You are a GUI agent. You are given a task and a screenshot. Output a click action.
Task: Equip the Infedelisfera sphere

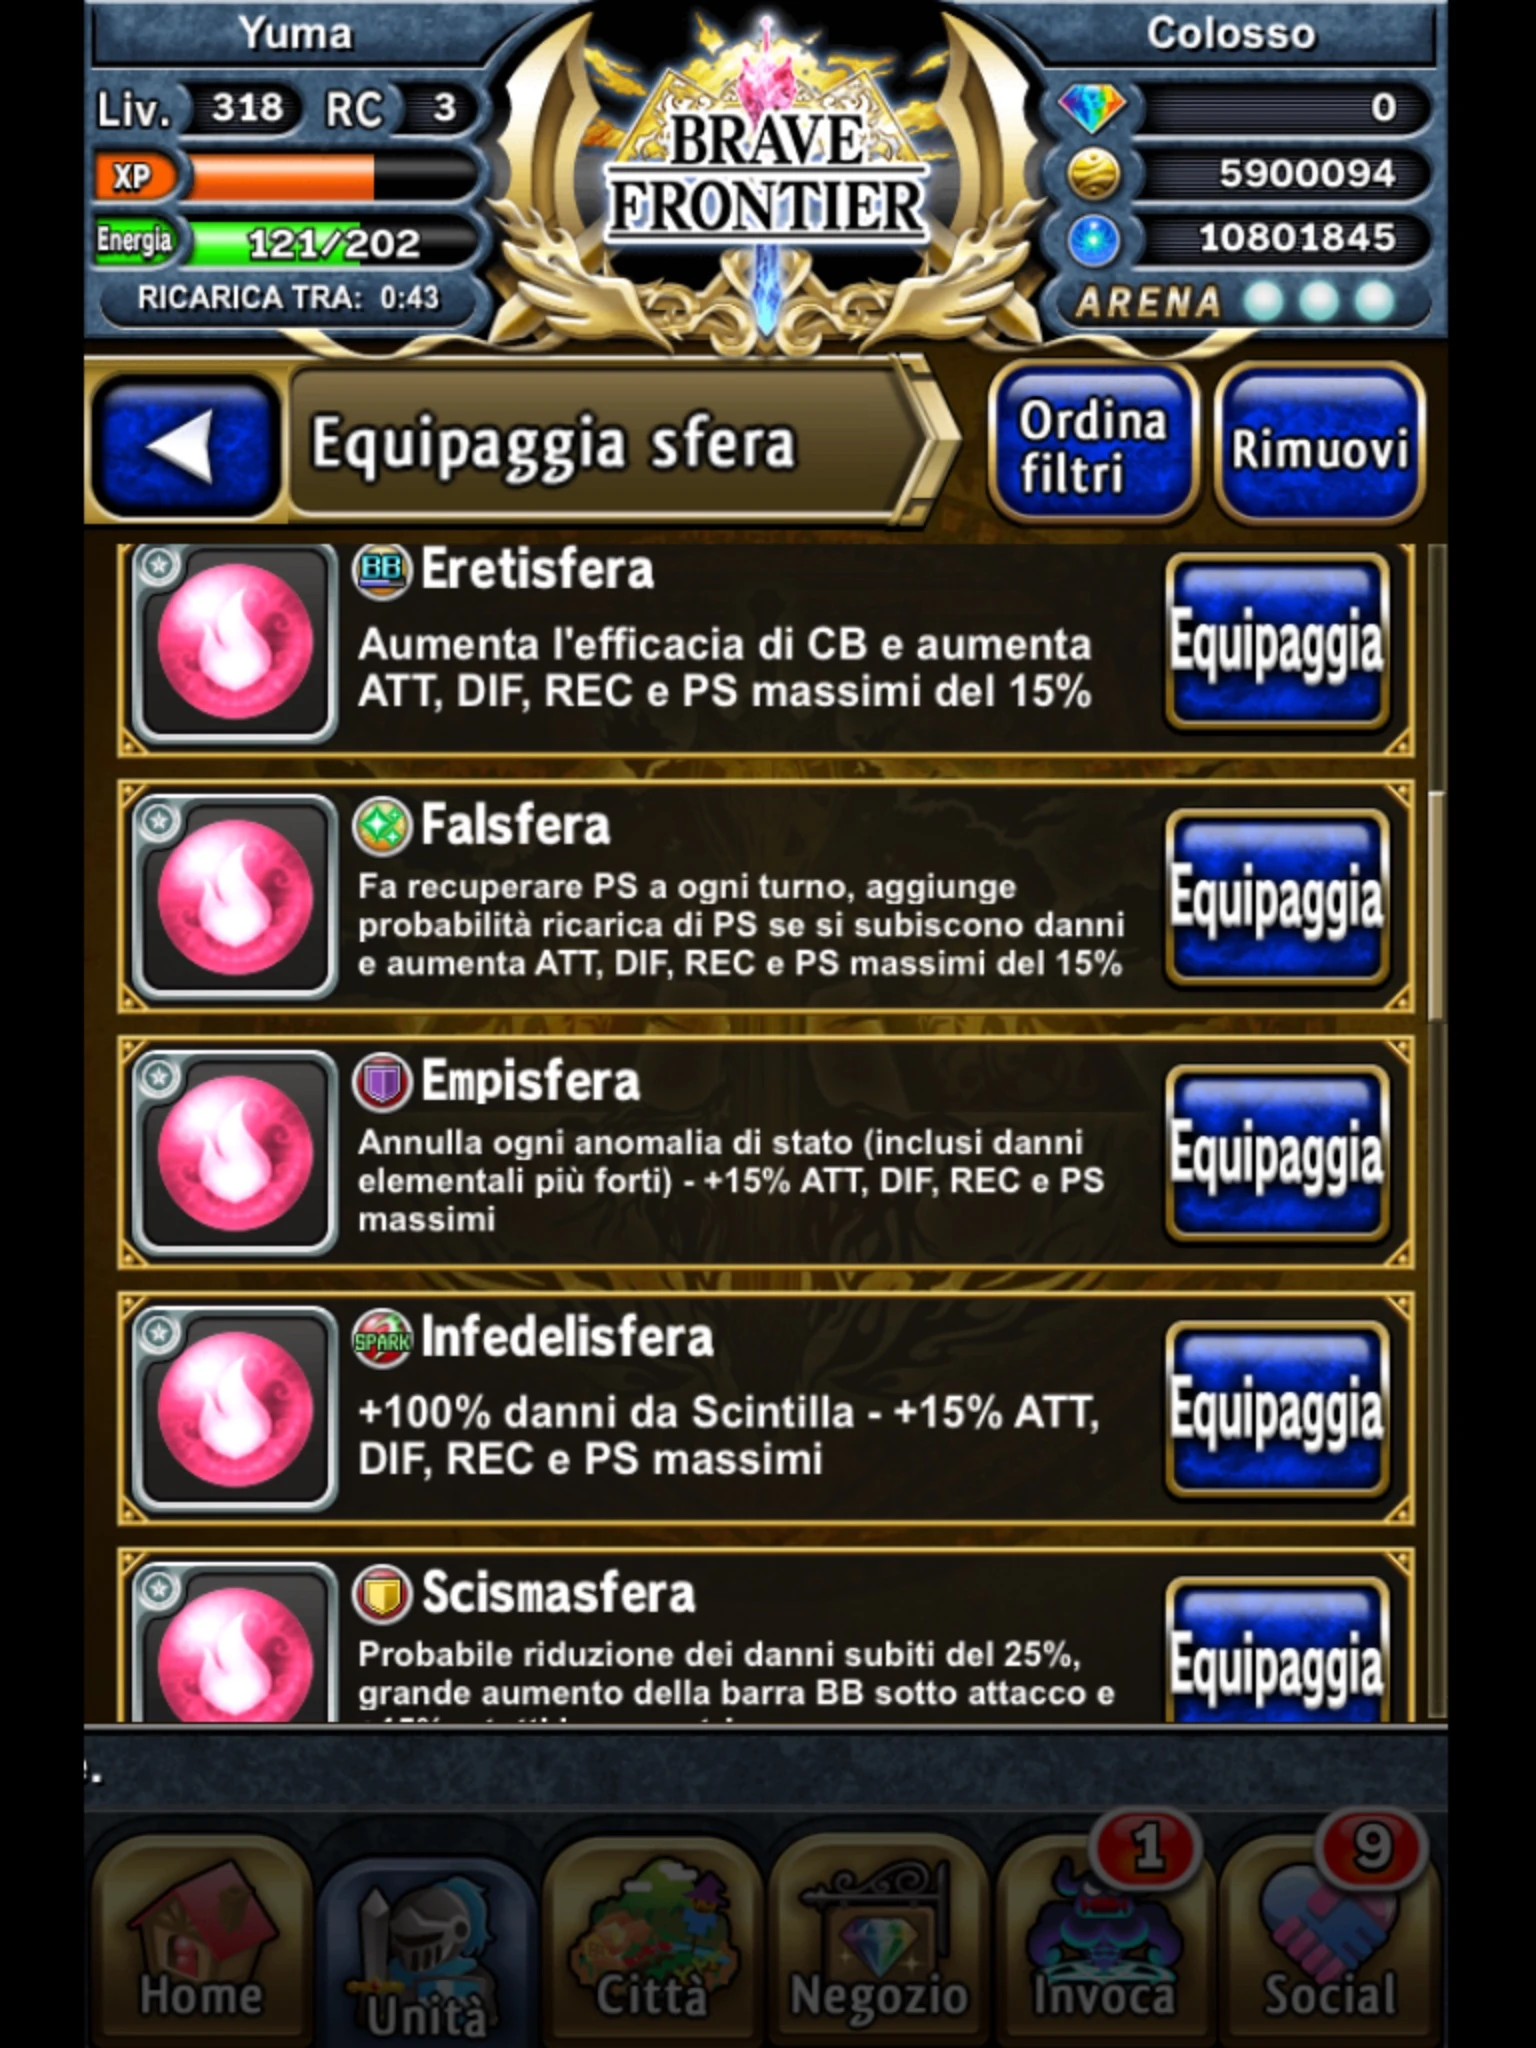click(x=1277, y=1409)
